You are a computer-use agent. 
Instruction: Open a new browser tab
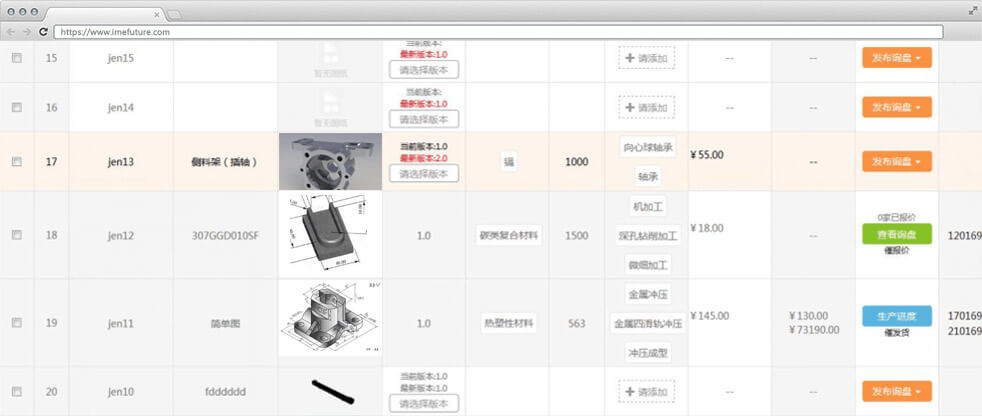click(174, 14)
